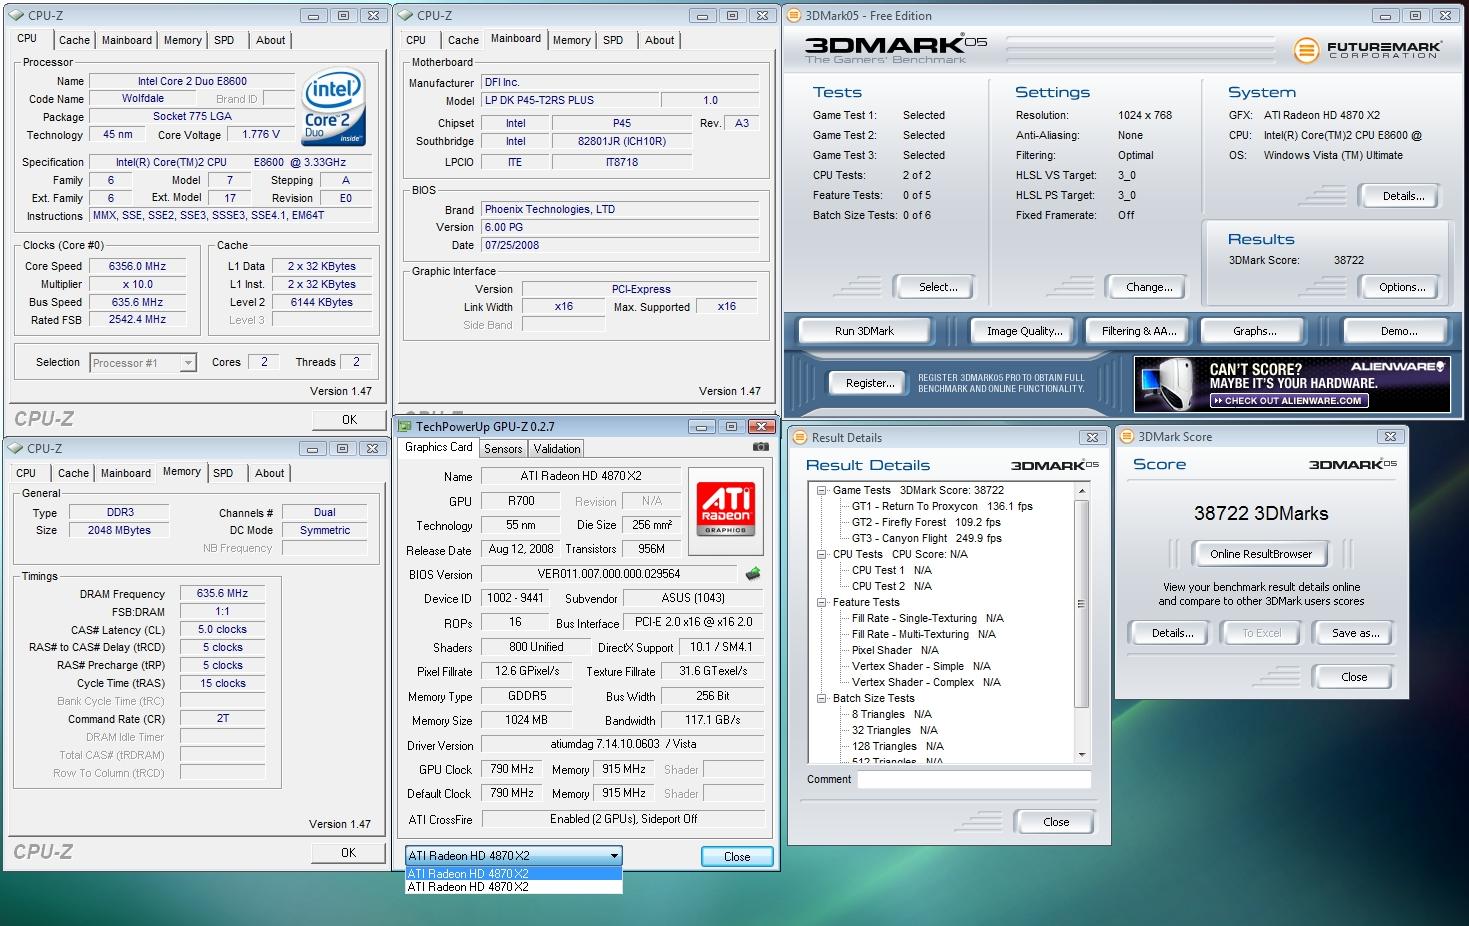The height and width of the screenshot is (926, 1469).
Task: Choose the highlighted ATI Radeon HD 4870 X2 entry
Action: pyautogui.click(x=514, y=874)
